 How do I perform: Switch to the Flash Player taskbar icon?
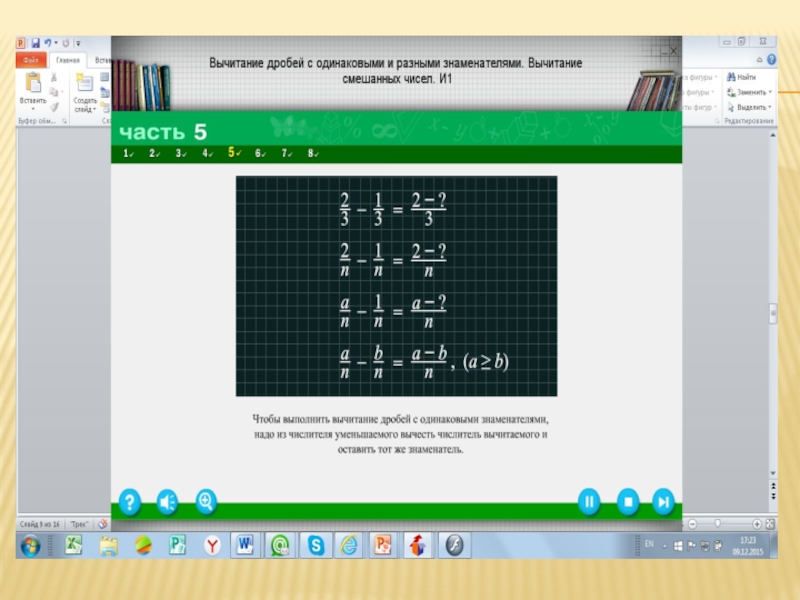(455, 545)
